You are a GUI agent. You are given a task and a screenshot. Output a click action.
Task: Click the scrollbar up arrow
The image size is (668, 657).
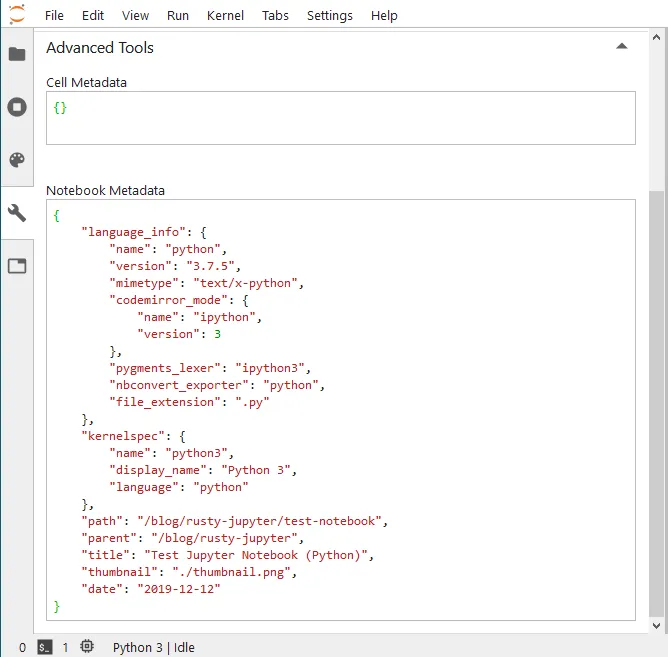pyautogui.click(x=656, y=37)
